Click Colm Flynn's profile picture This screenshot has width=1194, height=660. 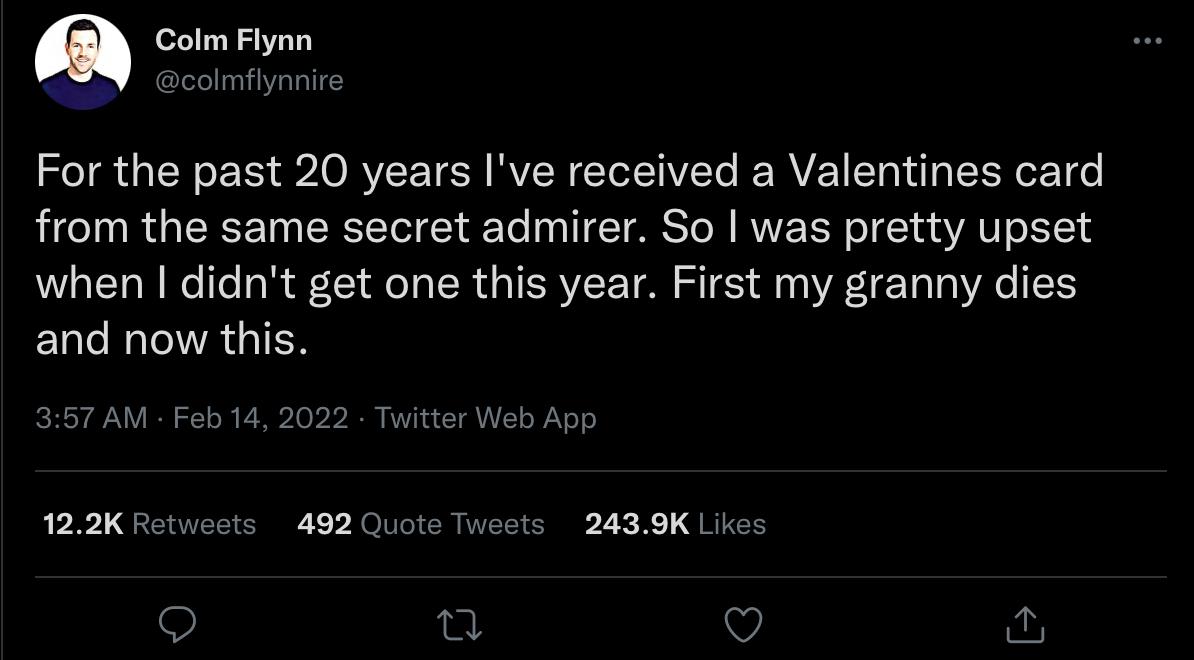83,62
